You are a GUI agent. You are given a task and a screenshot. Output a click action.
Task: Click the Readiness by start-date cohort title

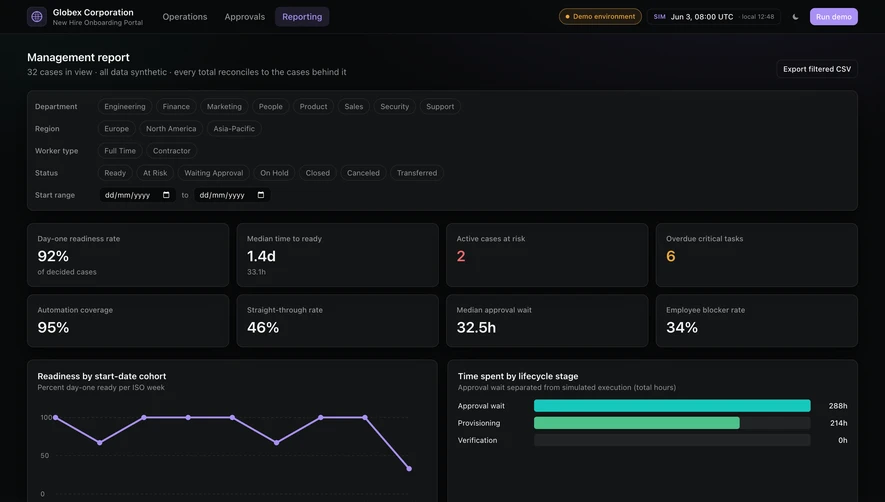(102, 376)
